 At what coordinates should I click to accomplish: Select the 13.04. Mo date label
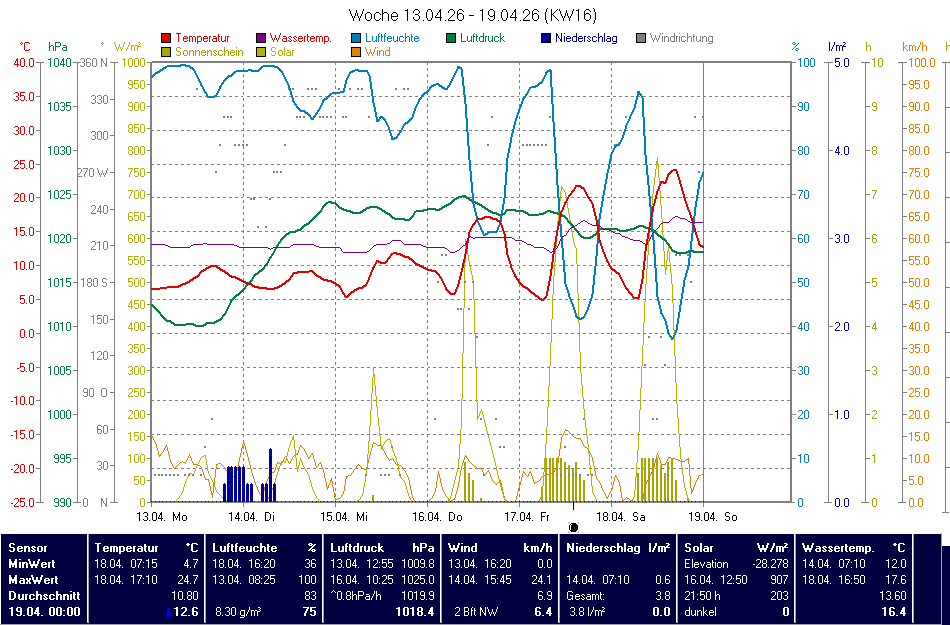coord(162,517)
